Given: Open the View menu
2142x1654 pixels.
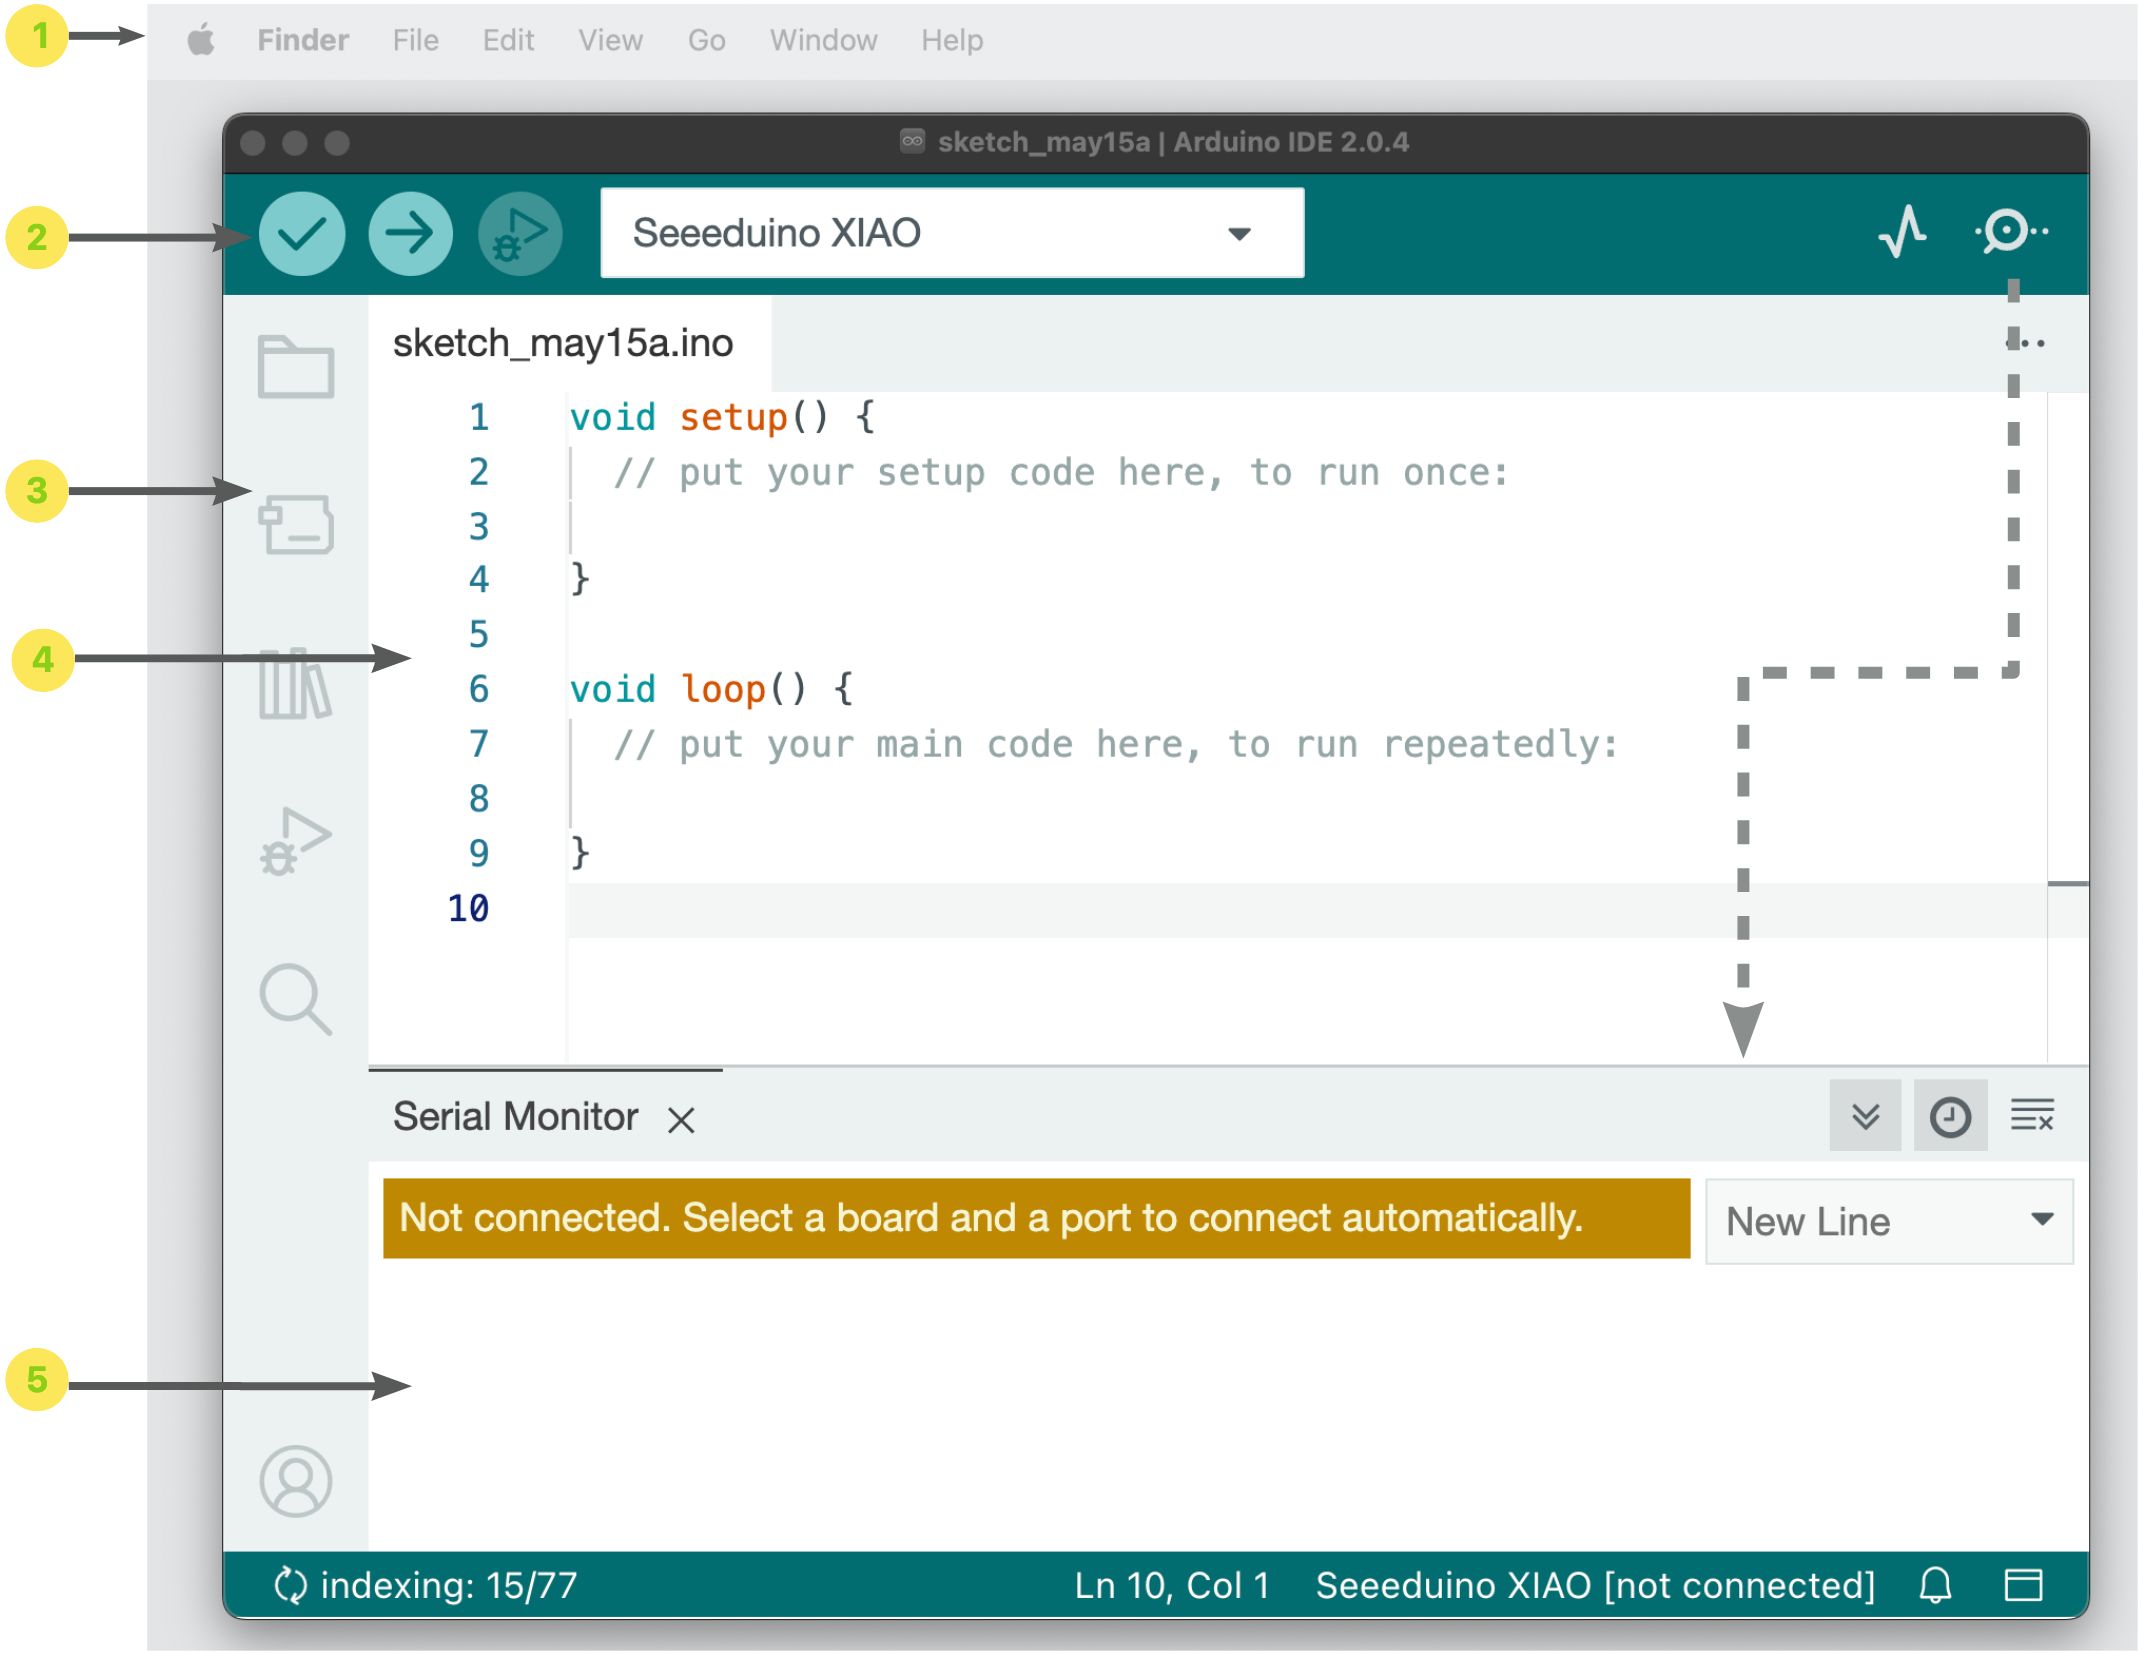Looking at the screenshot, I should pos(610,40).
